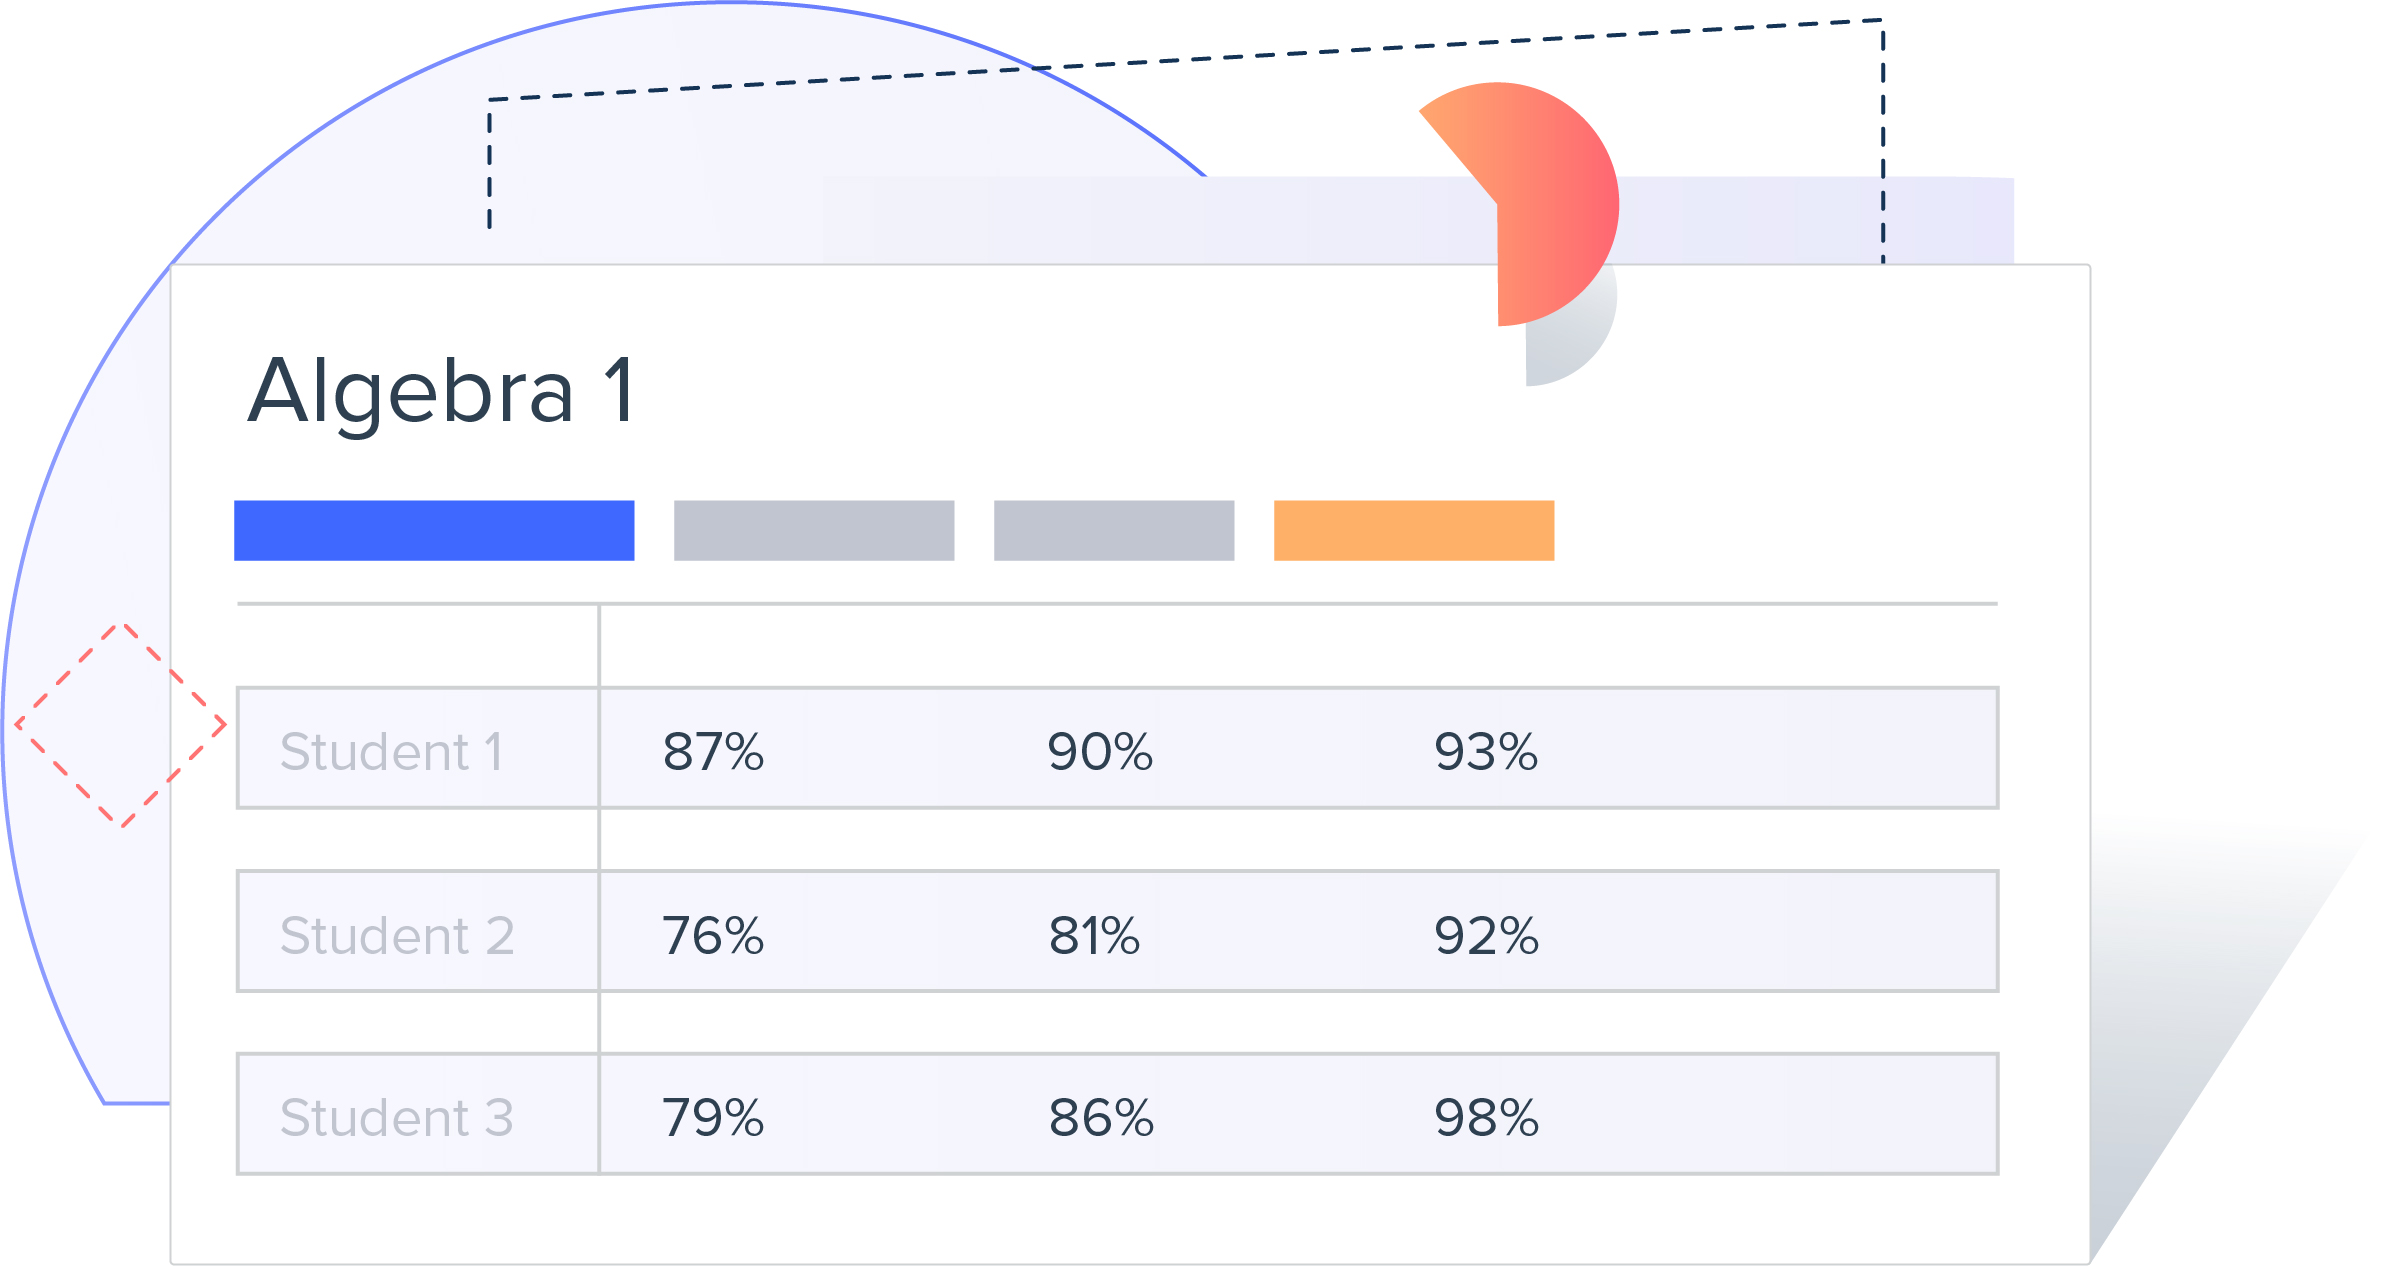Click the Algebra 1 title

pyautogui.click(x=441, y=391)
